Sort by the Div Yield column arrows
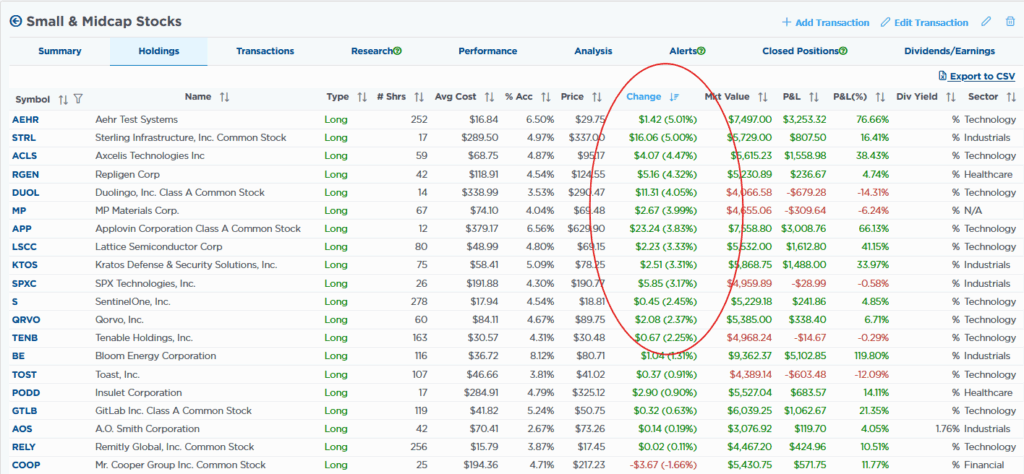This screenshot has width=1024, height=474. click(x=952, y=97)
